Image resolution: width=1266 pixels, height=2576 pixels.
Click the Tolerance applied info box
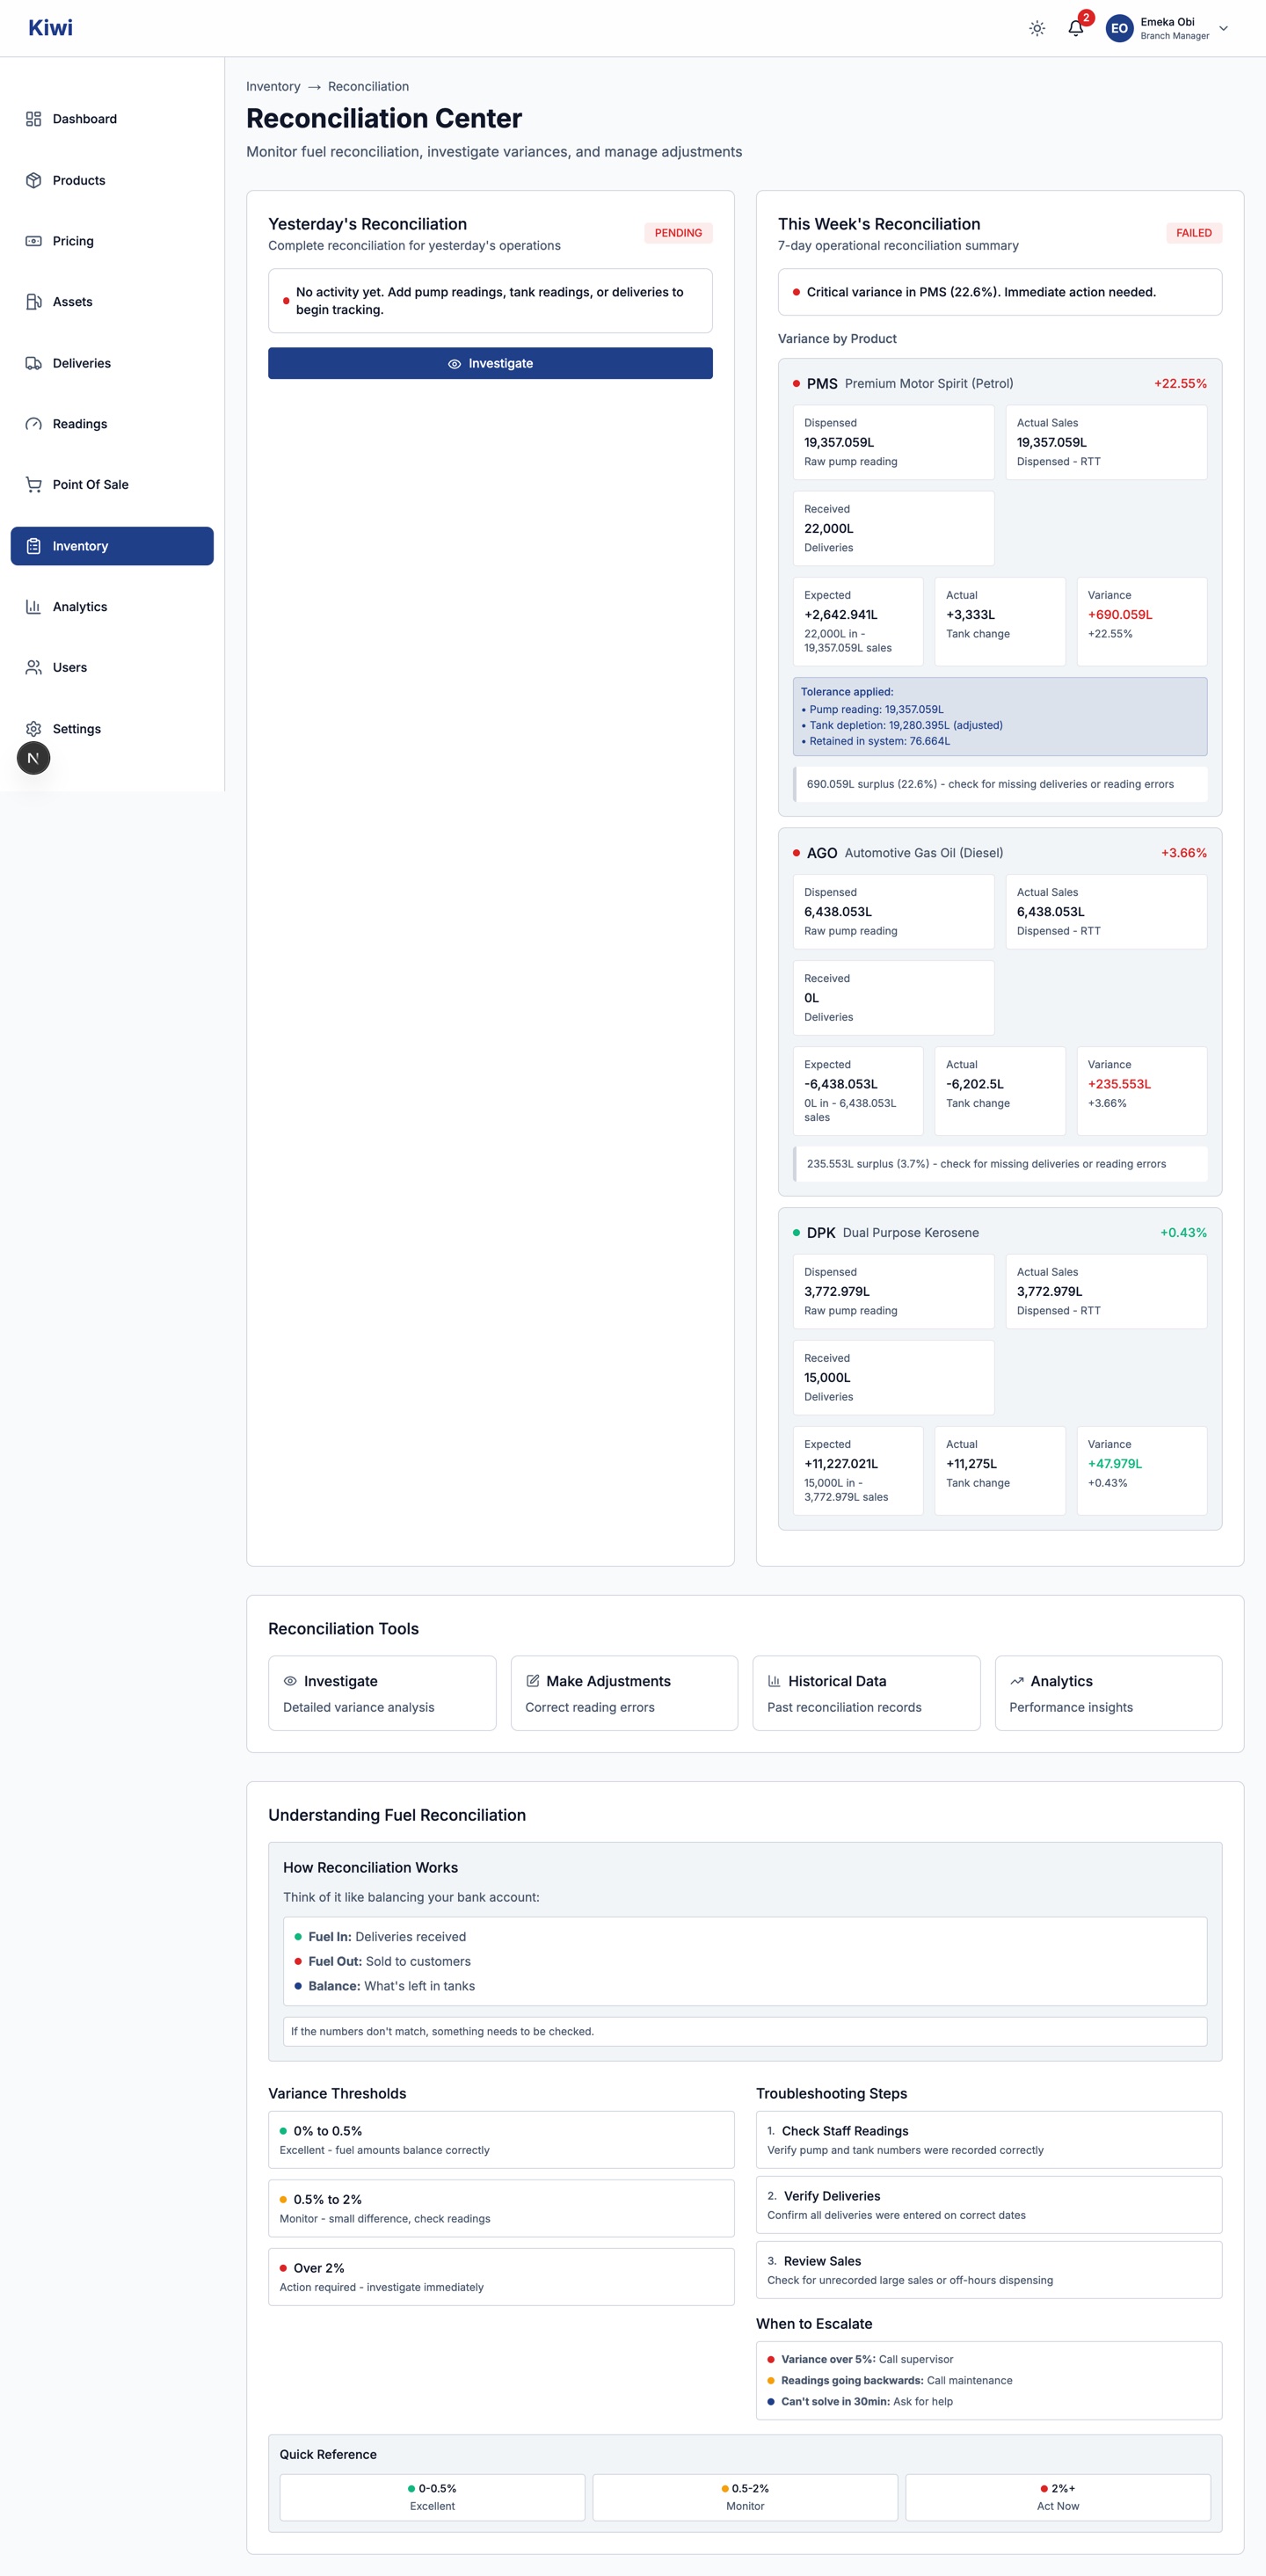click(1000, 716)
